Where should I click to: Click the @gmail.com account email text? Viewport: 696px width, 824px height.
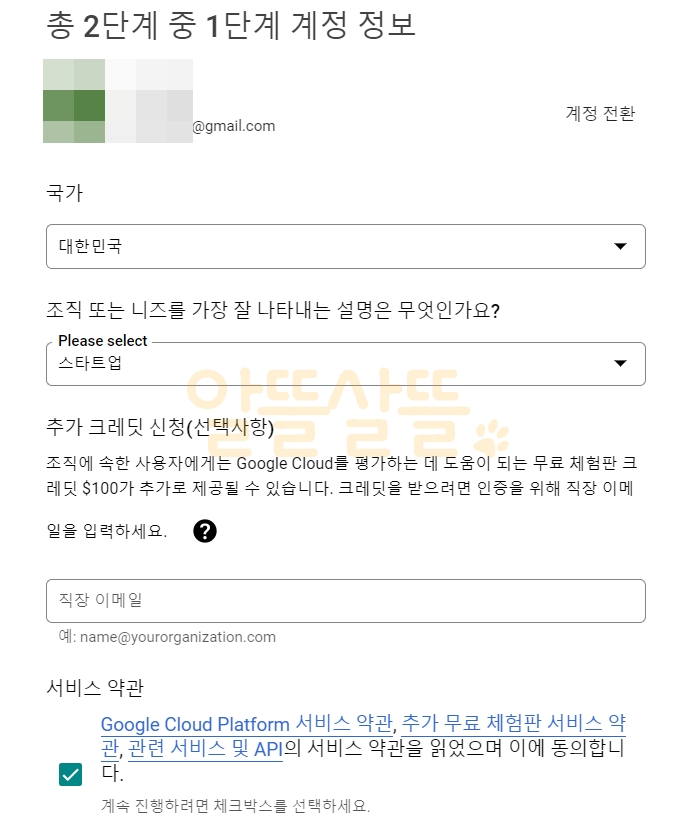[x=234, y=126]
